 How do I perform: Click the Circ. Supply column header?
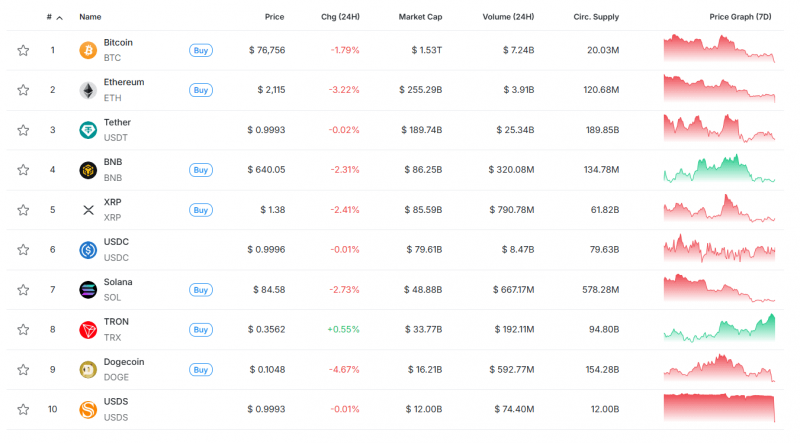click(x=596, y=17)
